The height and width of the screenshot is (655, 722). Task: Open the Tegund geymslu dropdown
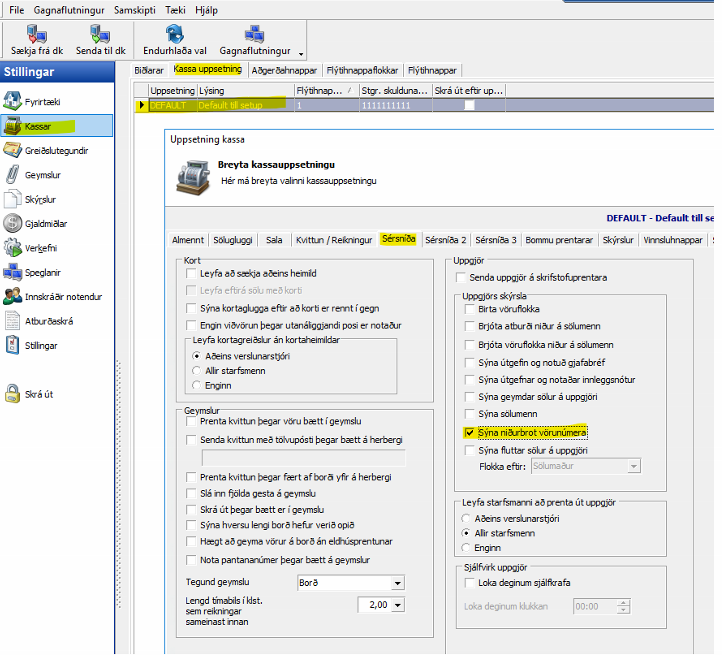click(398, 583)
